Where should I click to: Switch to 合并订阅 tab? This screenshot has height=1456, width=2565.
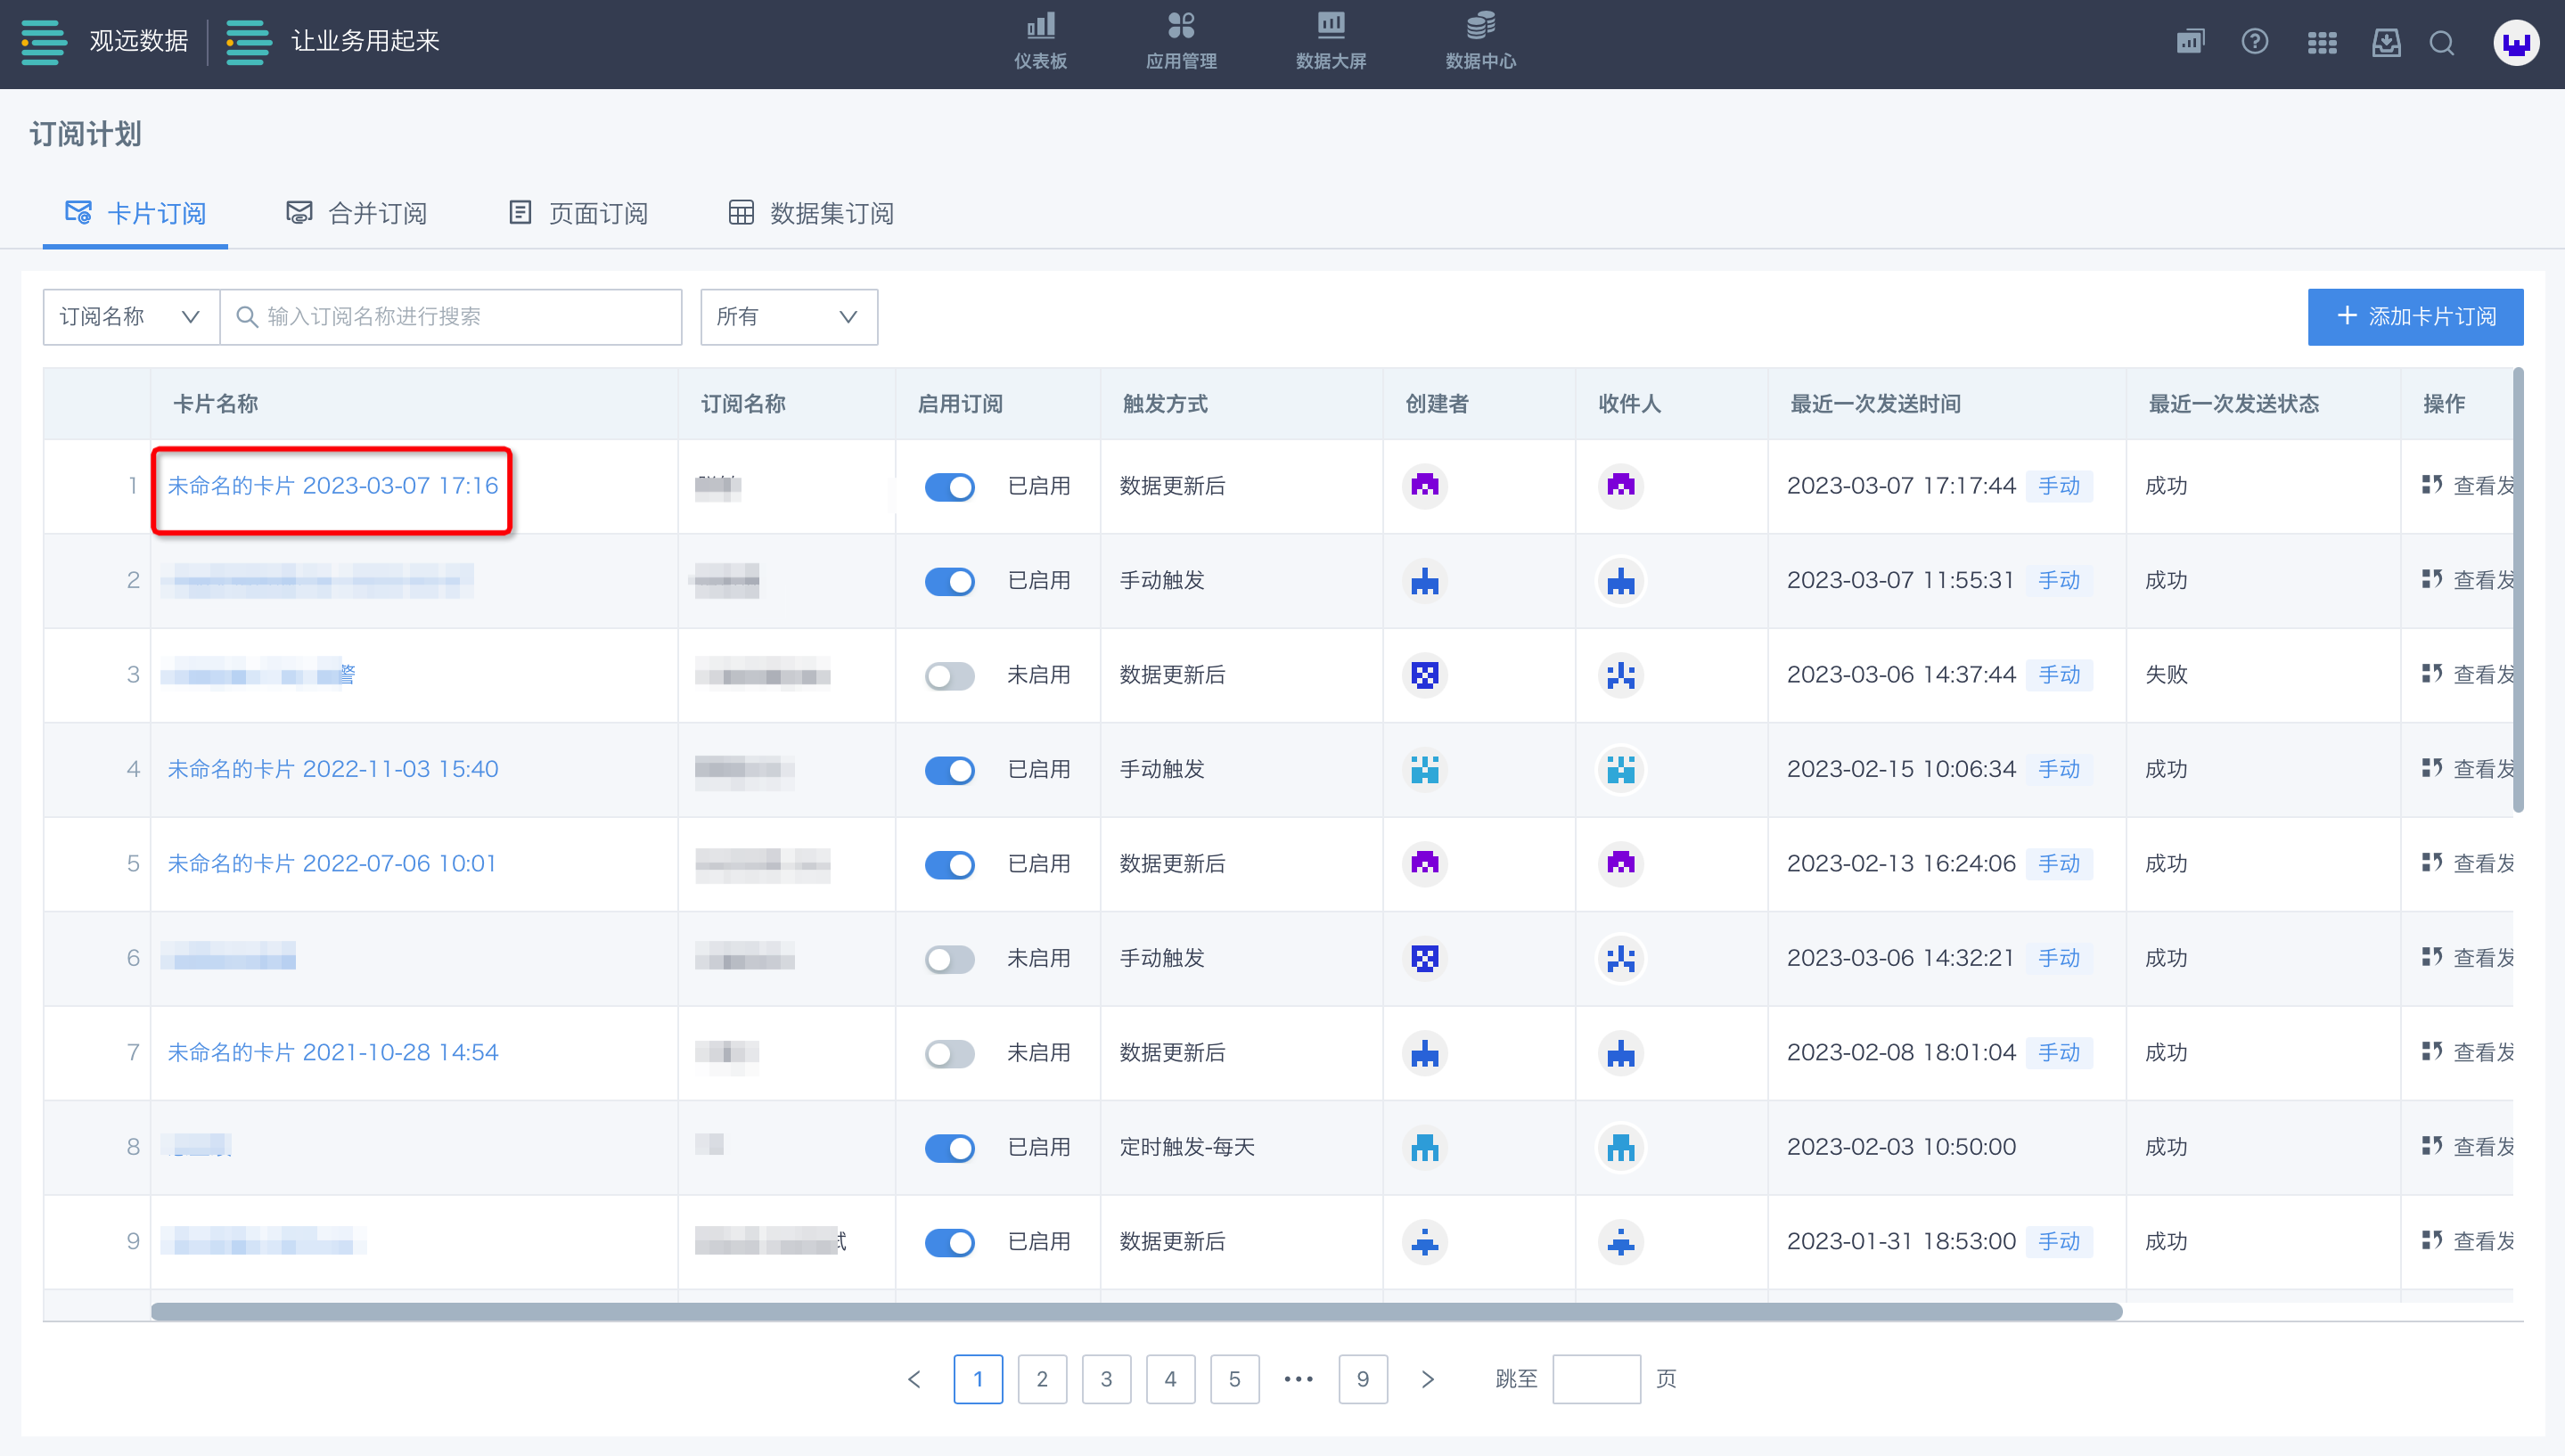tap(357, 213)
